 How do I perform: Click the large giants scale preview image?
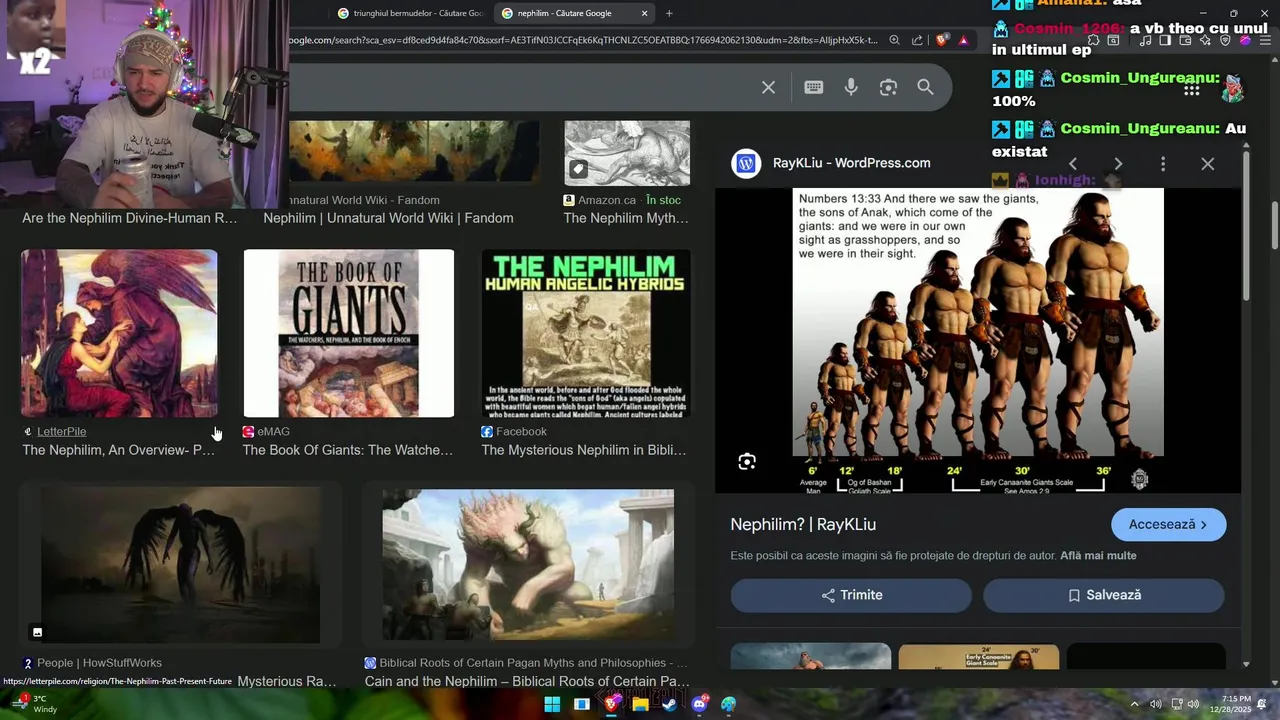click(978, 340)
